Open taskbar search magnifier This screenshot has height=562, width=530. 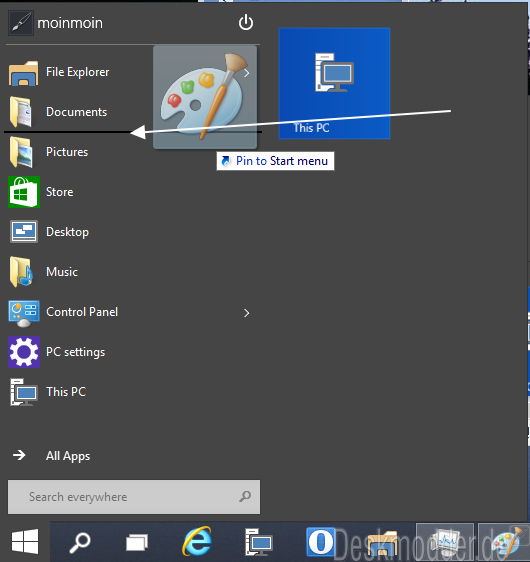80,542
